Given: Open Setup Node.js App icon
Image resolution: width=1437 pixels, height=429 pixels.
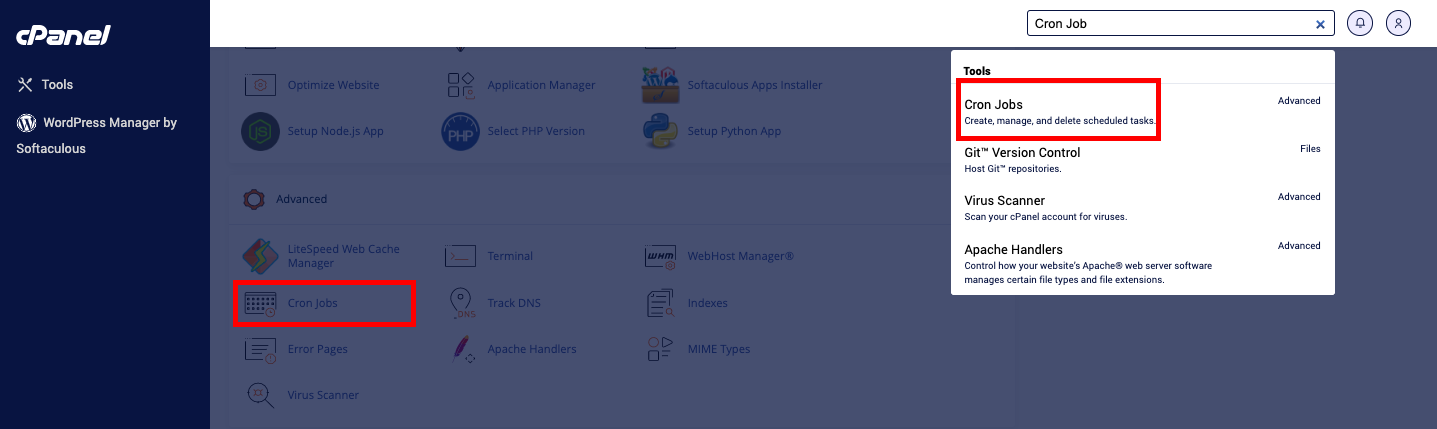Looking at the screenshot, I should pyautogui.click(x=261, y=131).
